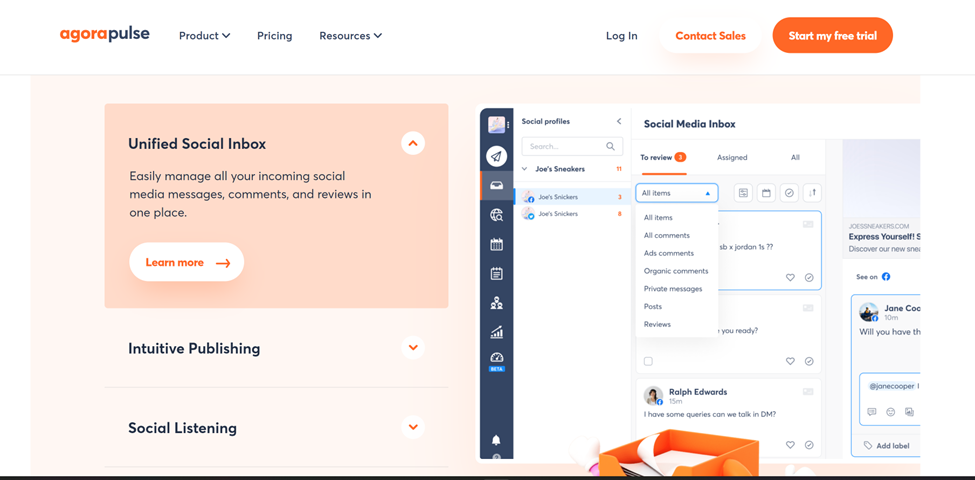This screenshot has width=975, height=480.
Task: Click the workspace avatar at sidebar top
Action: click(496, 124)
